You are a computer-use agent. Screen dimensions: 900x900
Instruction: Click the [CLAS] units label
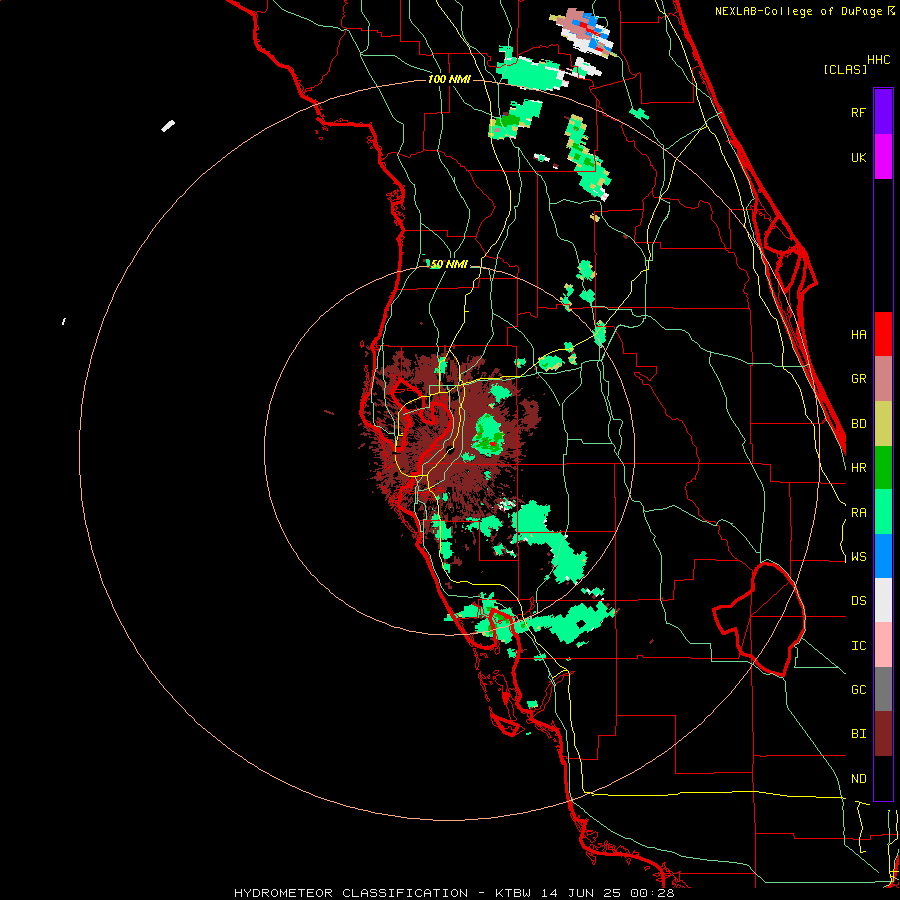pyautogui.click(x=845, y=69)
